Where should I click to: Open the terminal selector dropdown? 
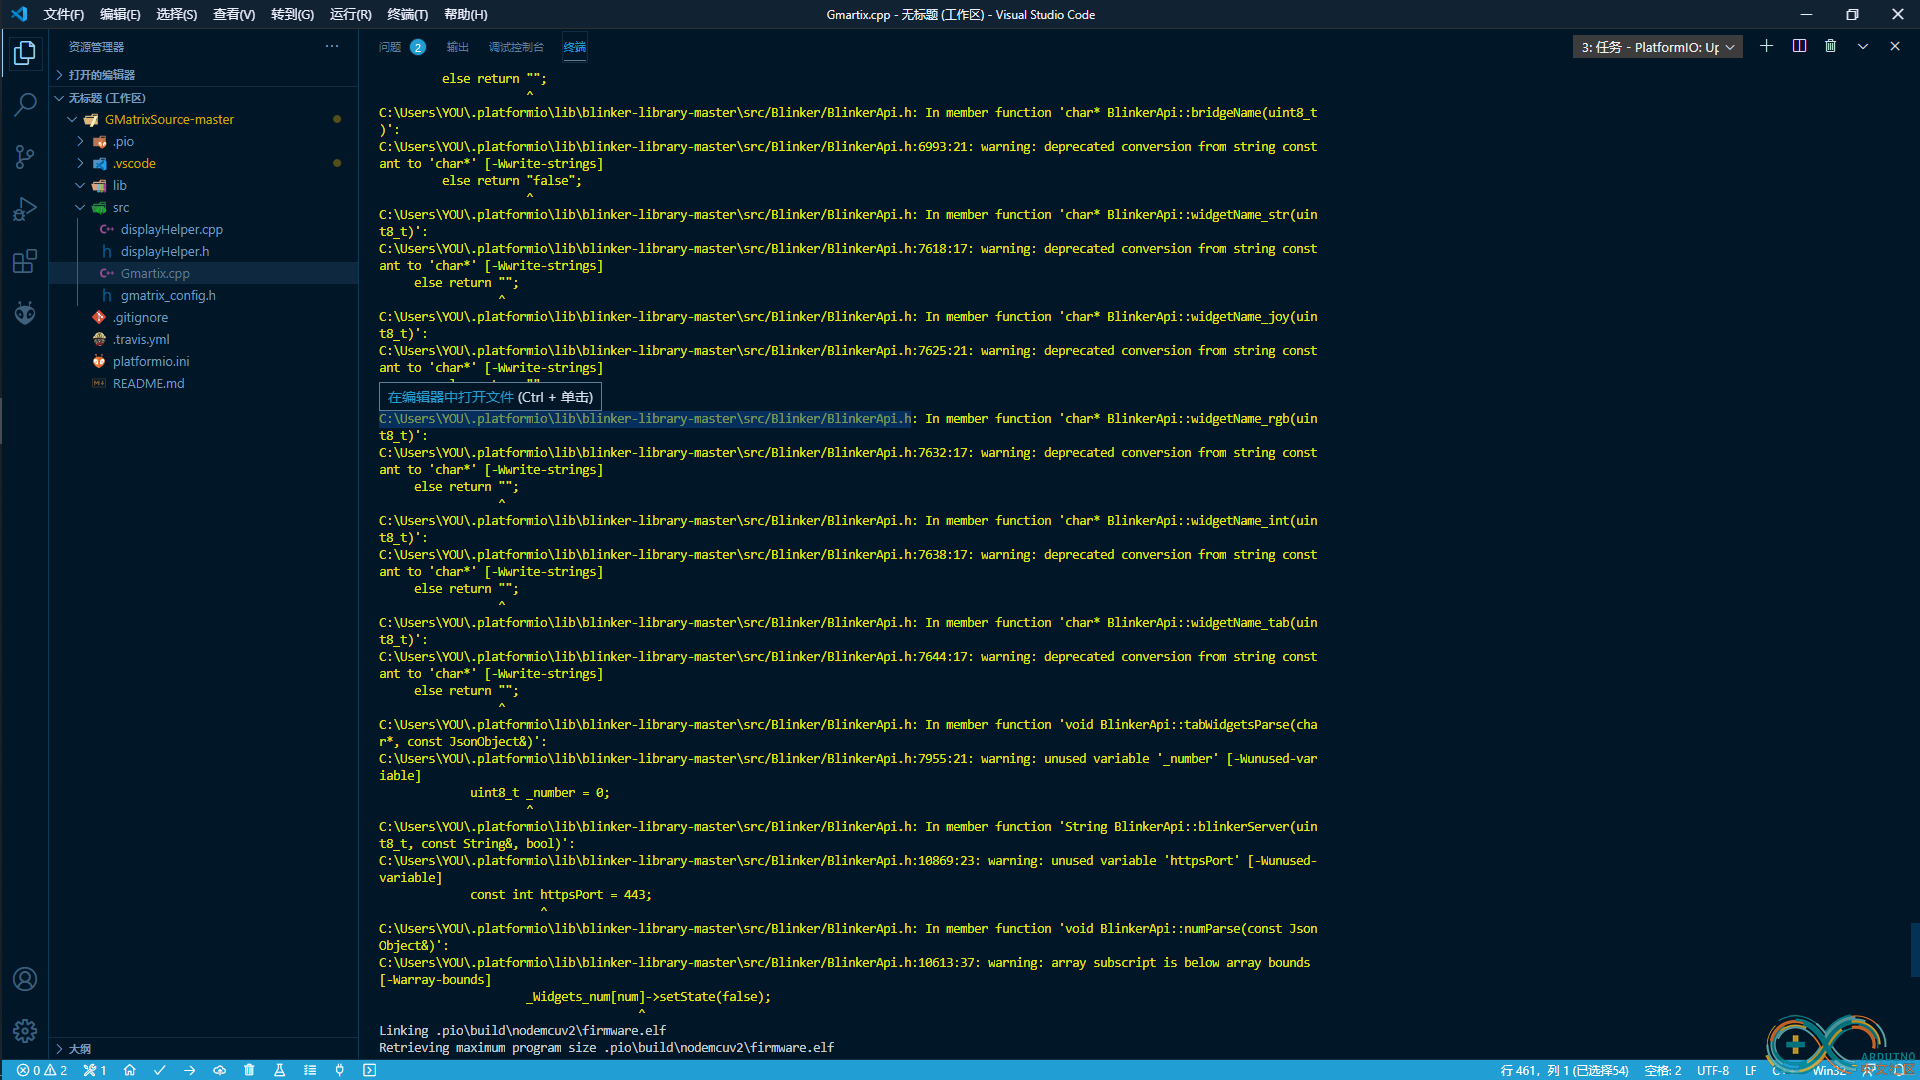(1658, 47)
